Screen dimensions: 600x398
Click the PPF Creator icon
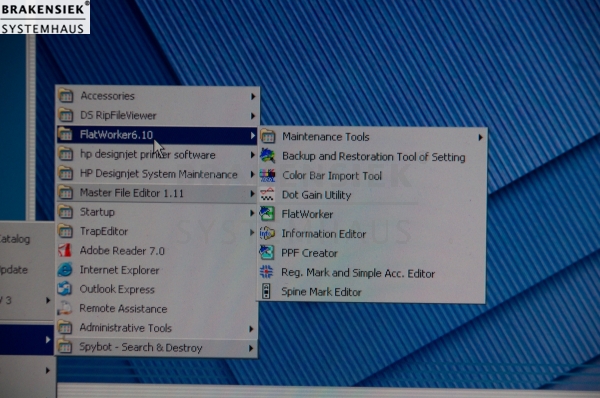click(267, 253)
